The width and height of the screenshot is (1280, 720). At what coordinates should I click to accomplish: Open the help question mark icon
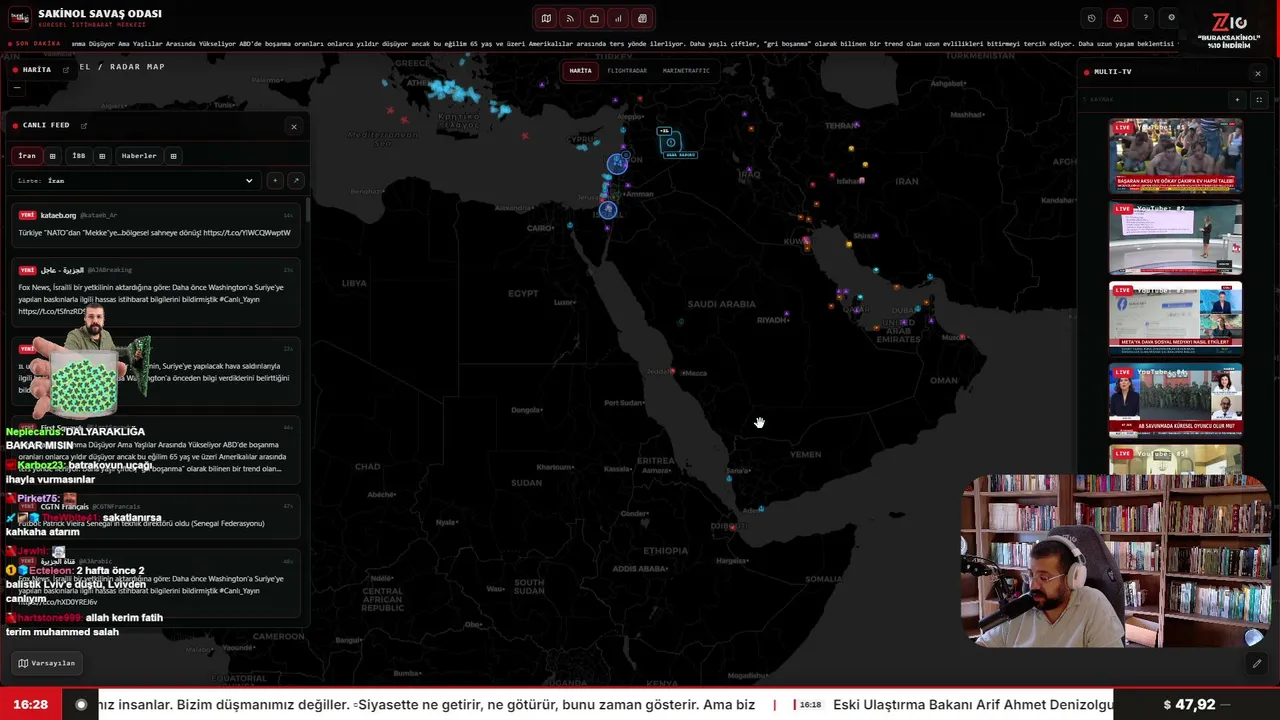(1145, 18)
